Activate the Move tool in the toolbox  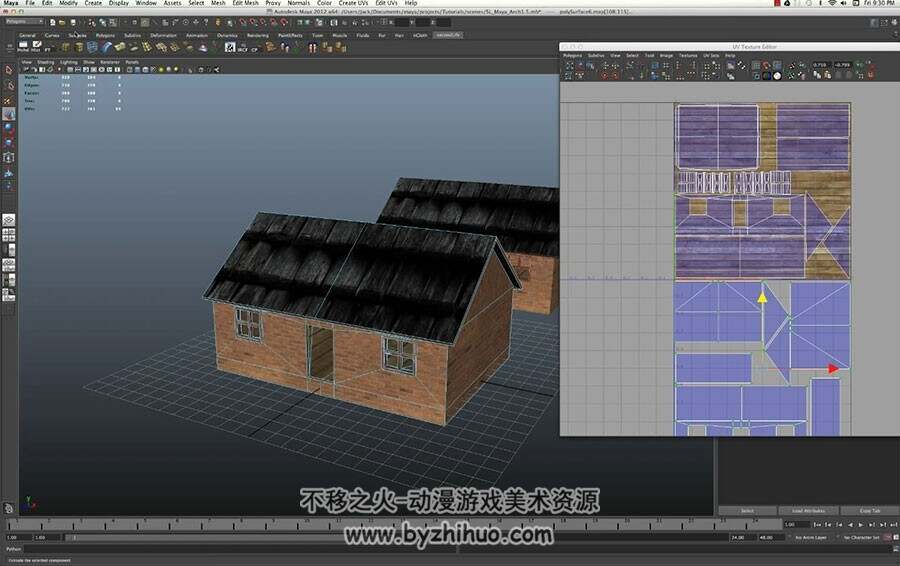pos(9,114)
